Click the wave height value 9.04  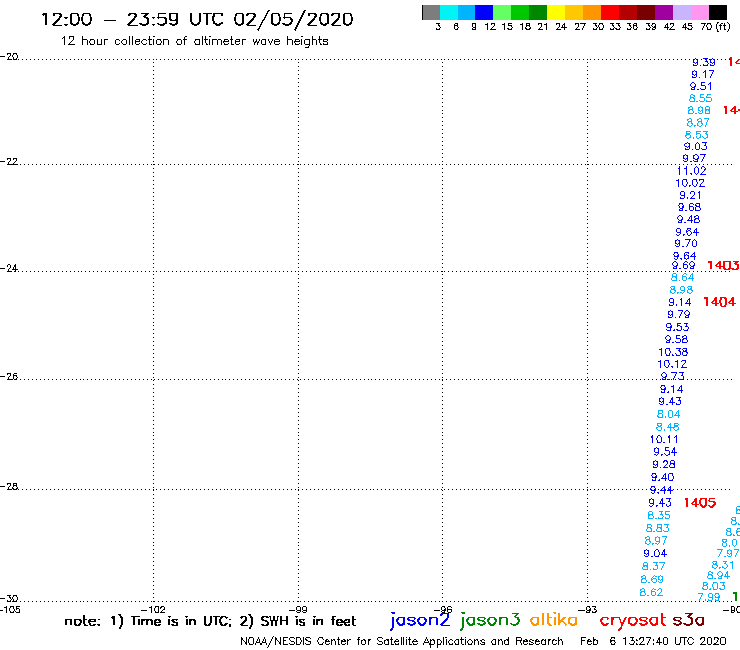coord(655,553)
